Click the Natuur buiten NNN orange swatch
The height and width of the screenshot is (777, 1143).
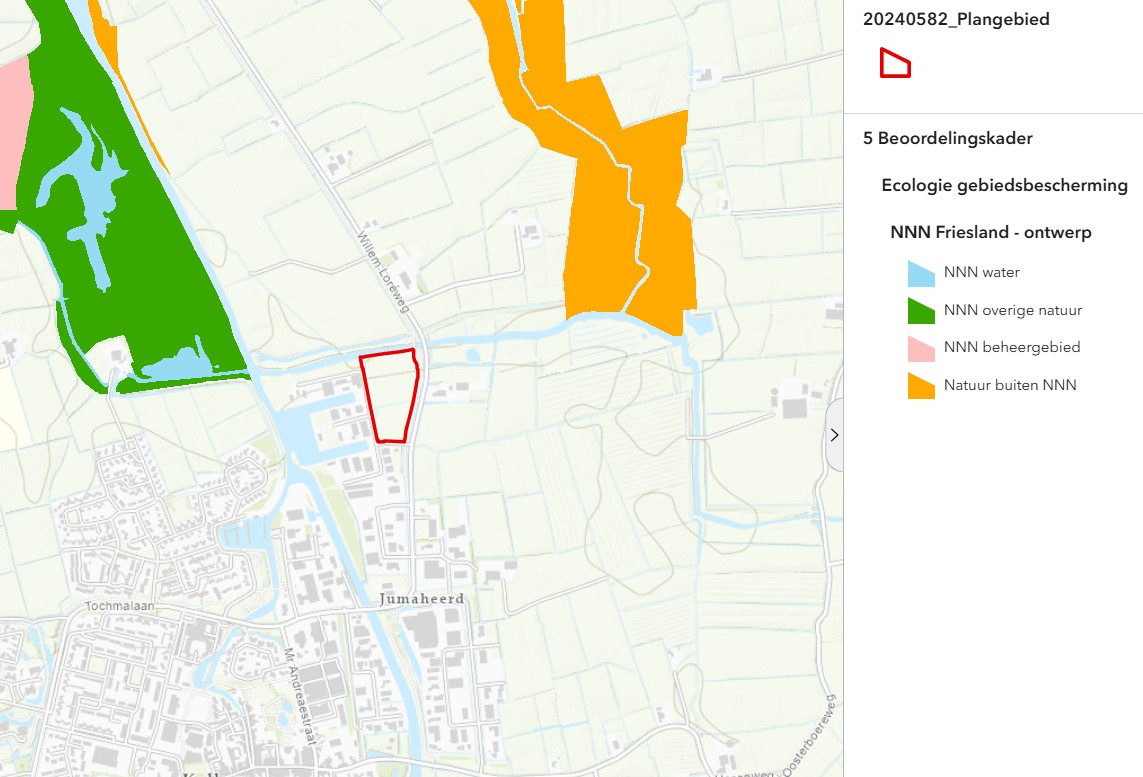coord(921,386)
